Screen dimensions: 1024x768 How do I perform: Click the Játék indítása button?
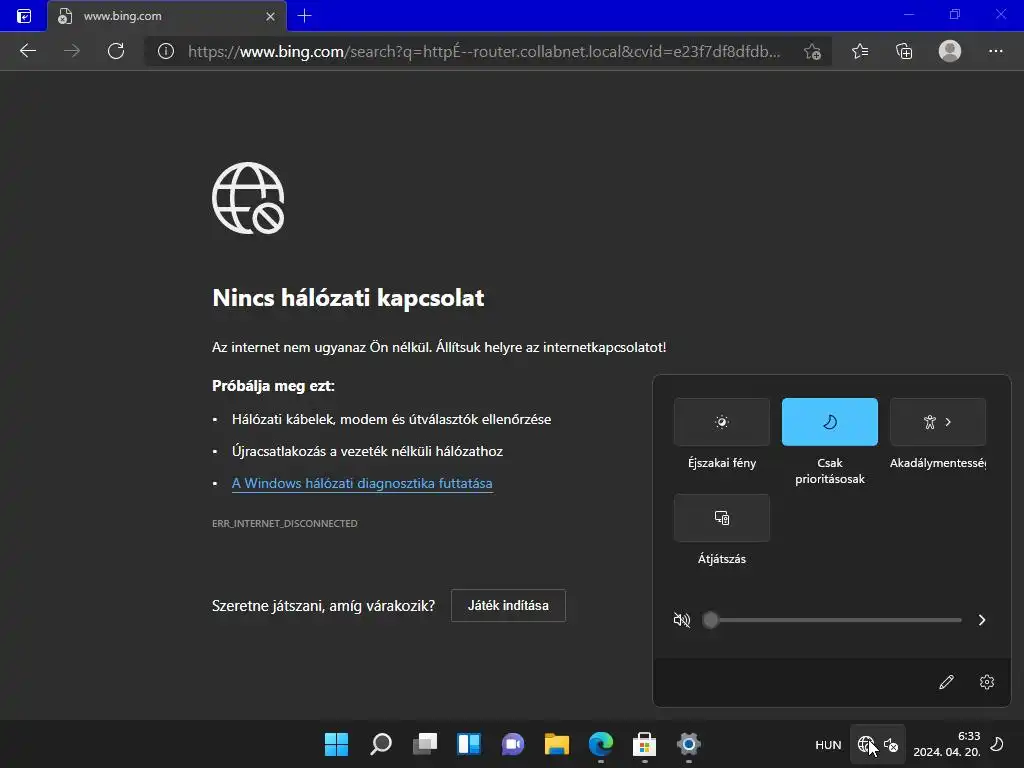(x=508, y=605)
